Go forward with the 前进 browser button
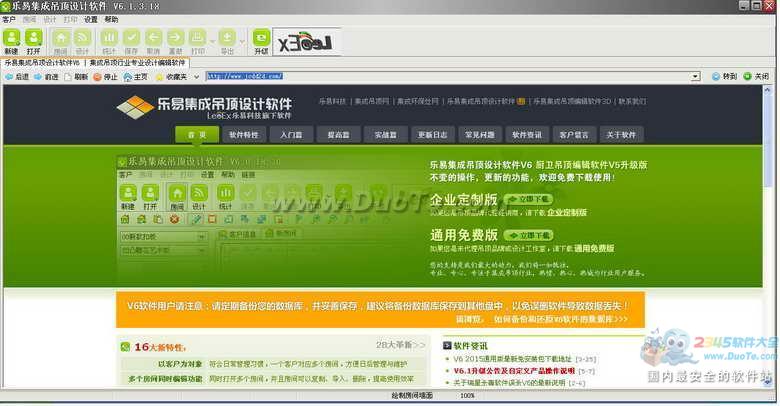This screenshot has height=406, width=780. pyautogui.click(x=47, y=77)
